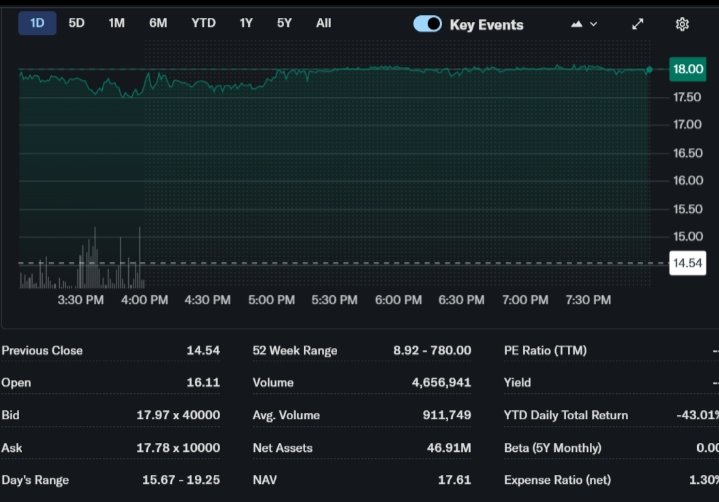Select the 1M time range
This screenshot has height=502, width=719.
pos(116,23)
